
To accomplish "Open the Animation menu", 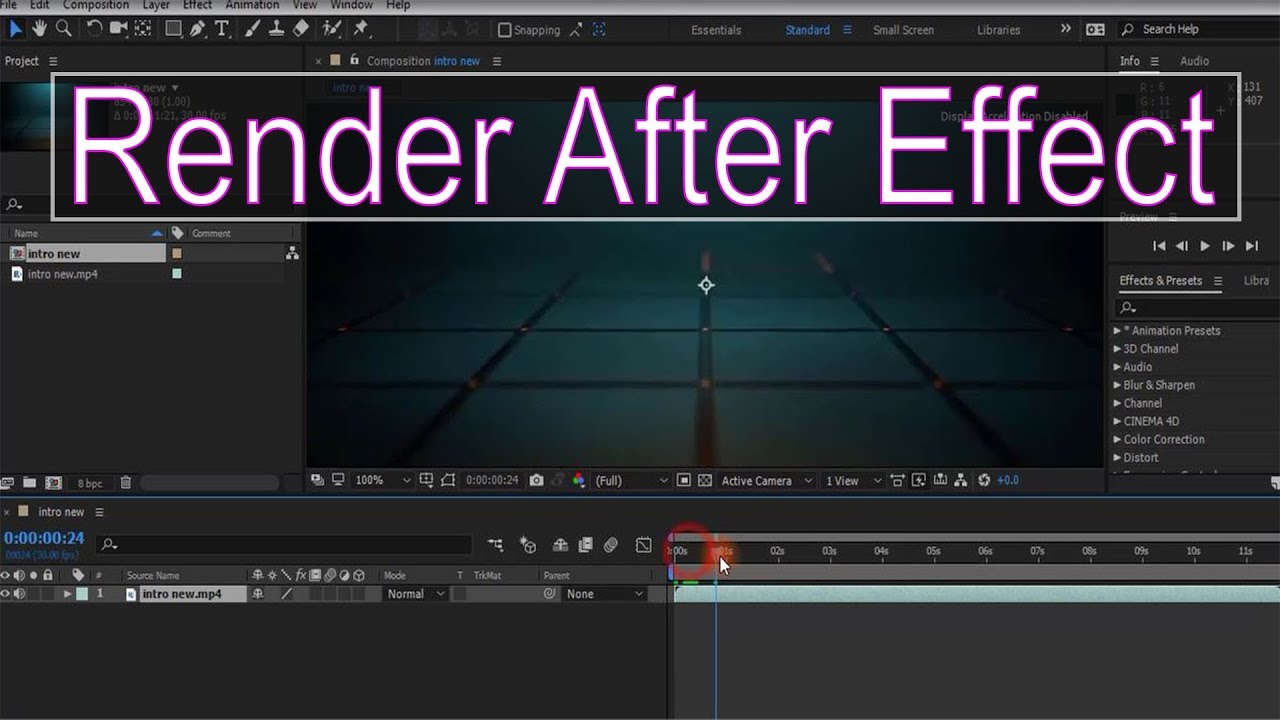I will [x=252, y=5].
